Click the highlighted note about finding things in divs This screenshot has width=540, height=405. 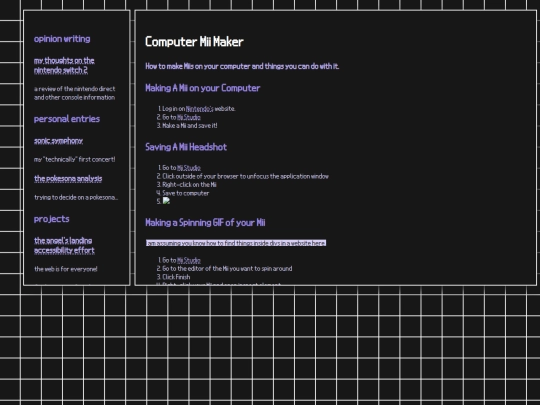tap(236, 243)
